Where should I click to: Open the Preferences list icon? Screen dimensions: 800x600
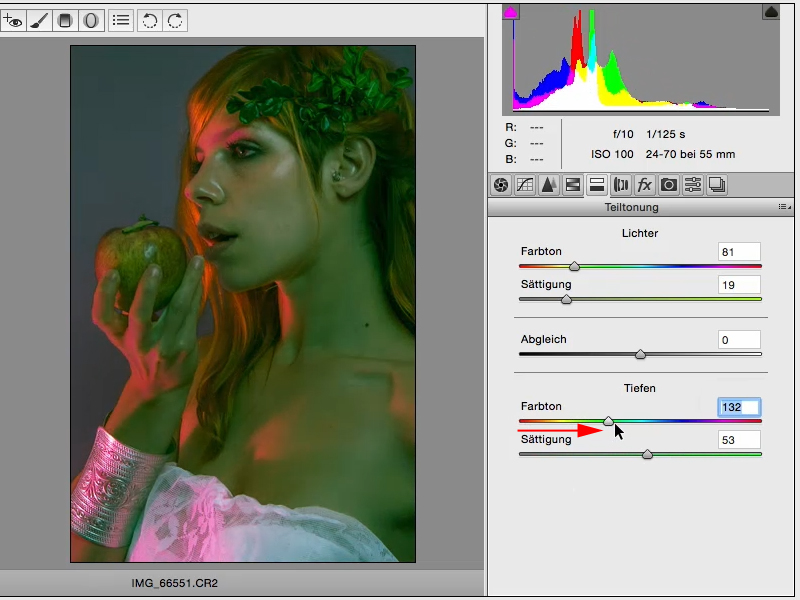click(x=121, y=21)
